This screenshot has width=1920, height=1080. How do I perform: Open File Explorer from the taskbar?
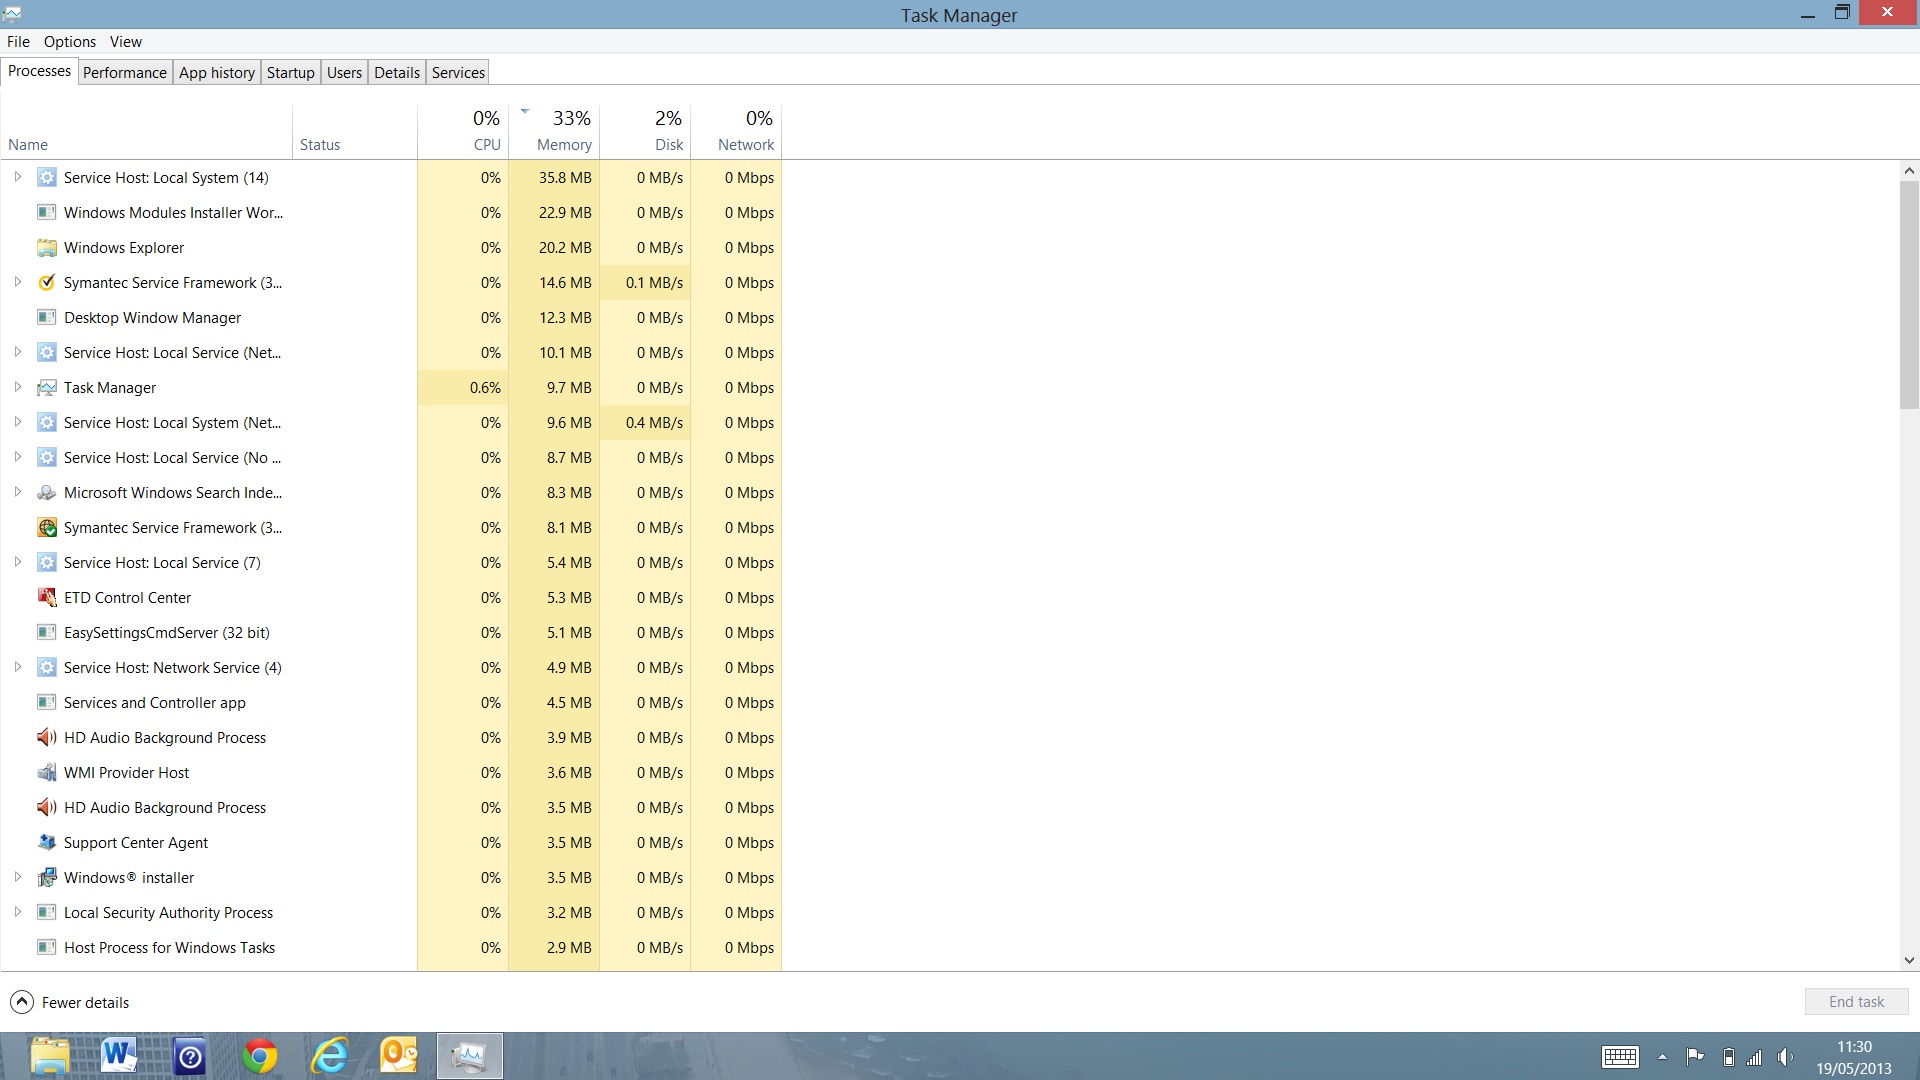click(50, 1056)
